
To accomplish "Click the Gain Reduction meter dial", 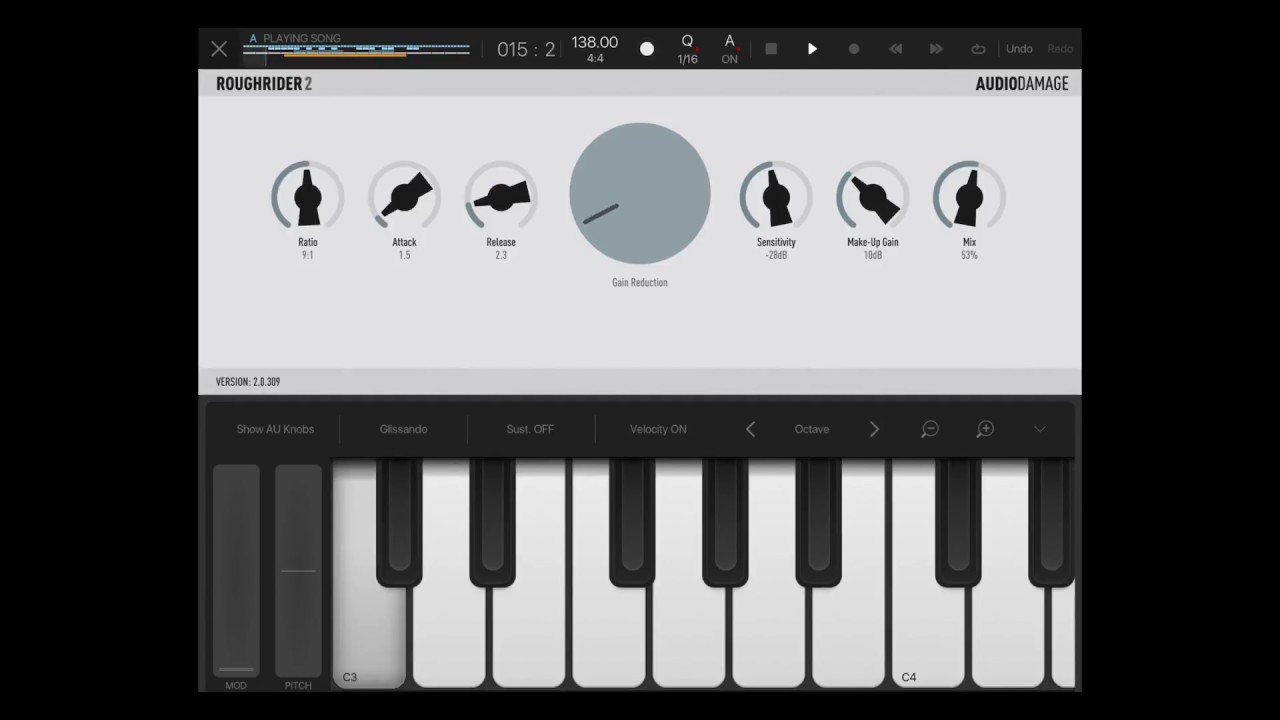I will click(640, 193).
